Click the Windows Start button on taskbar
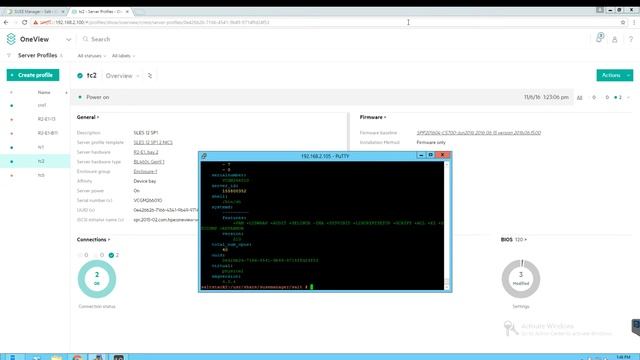640x360 pixels. click(x=13, y=357)
